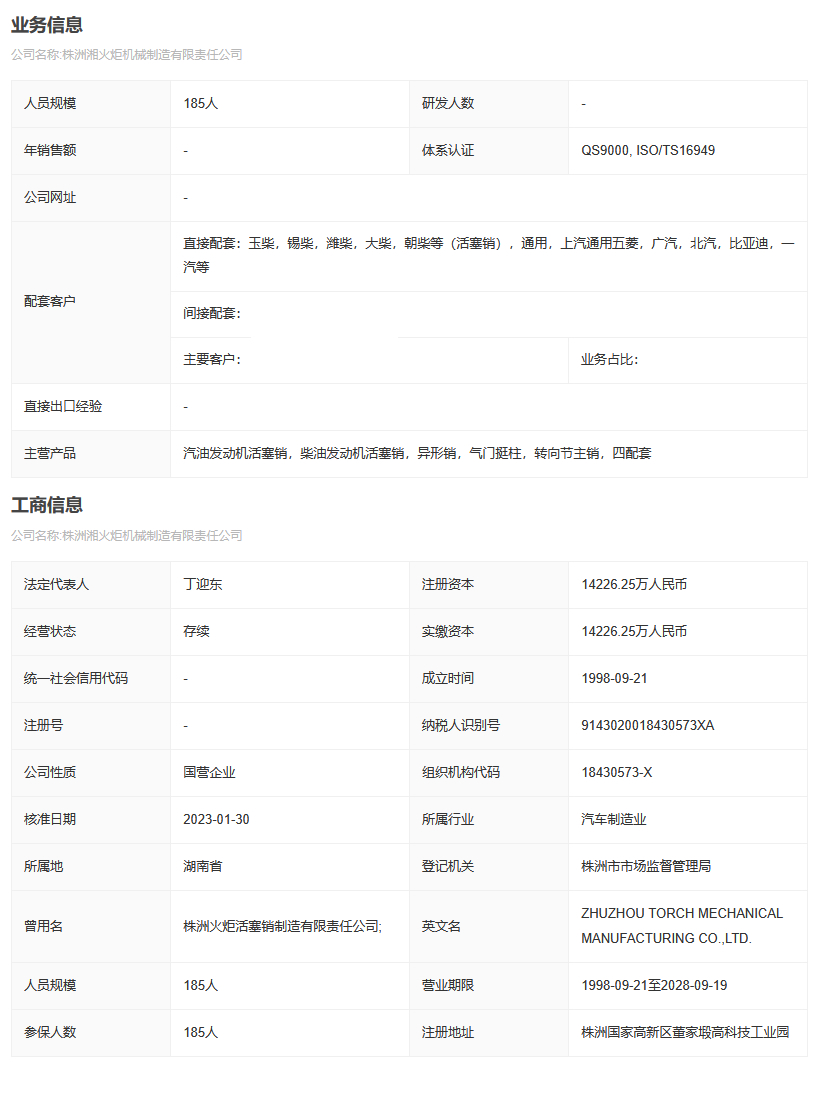This screenshot has height=1100, width=826.
Task: Click the 公司性质 label cell
Action: 91,773
